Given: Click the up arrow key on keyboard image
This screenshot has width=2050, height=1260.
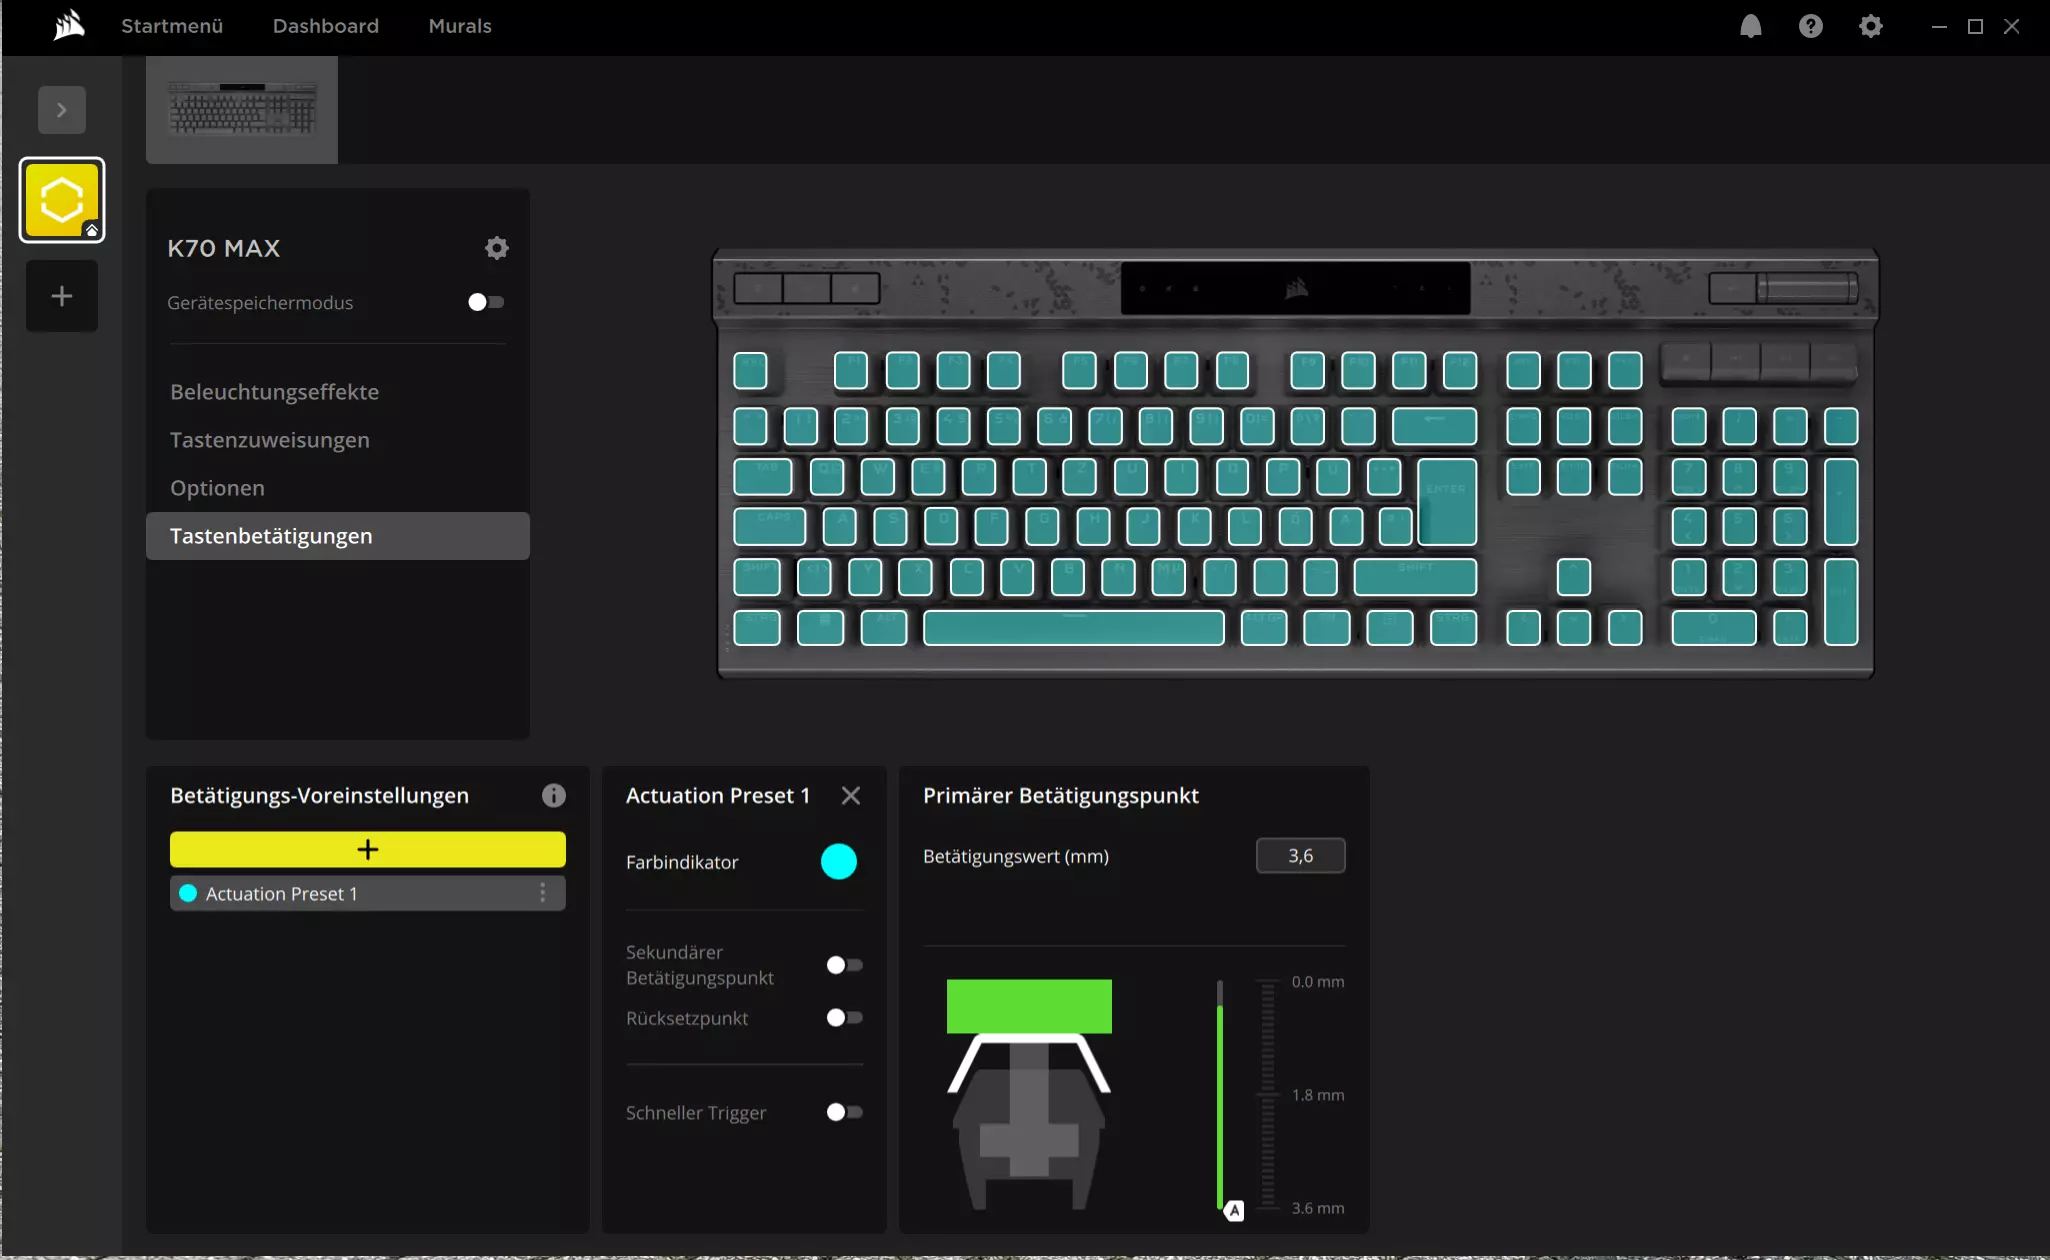Looking at the screenshot, I should click(1573, 577).
